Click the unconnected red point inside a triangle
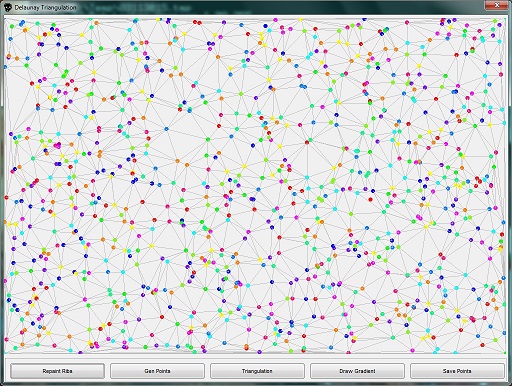Screen dimensions: 512x386 (x=370, y=199)
